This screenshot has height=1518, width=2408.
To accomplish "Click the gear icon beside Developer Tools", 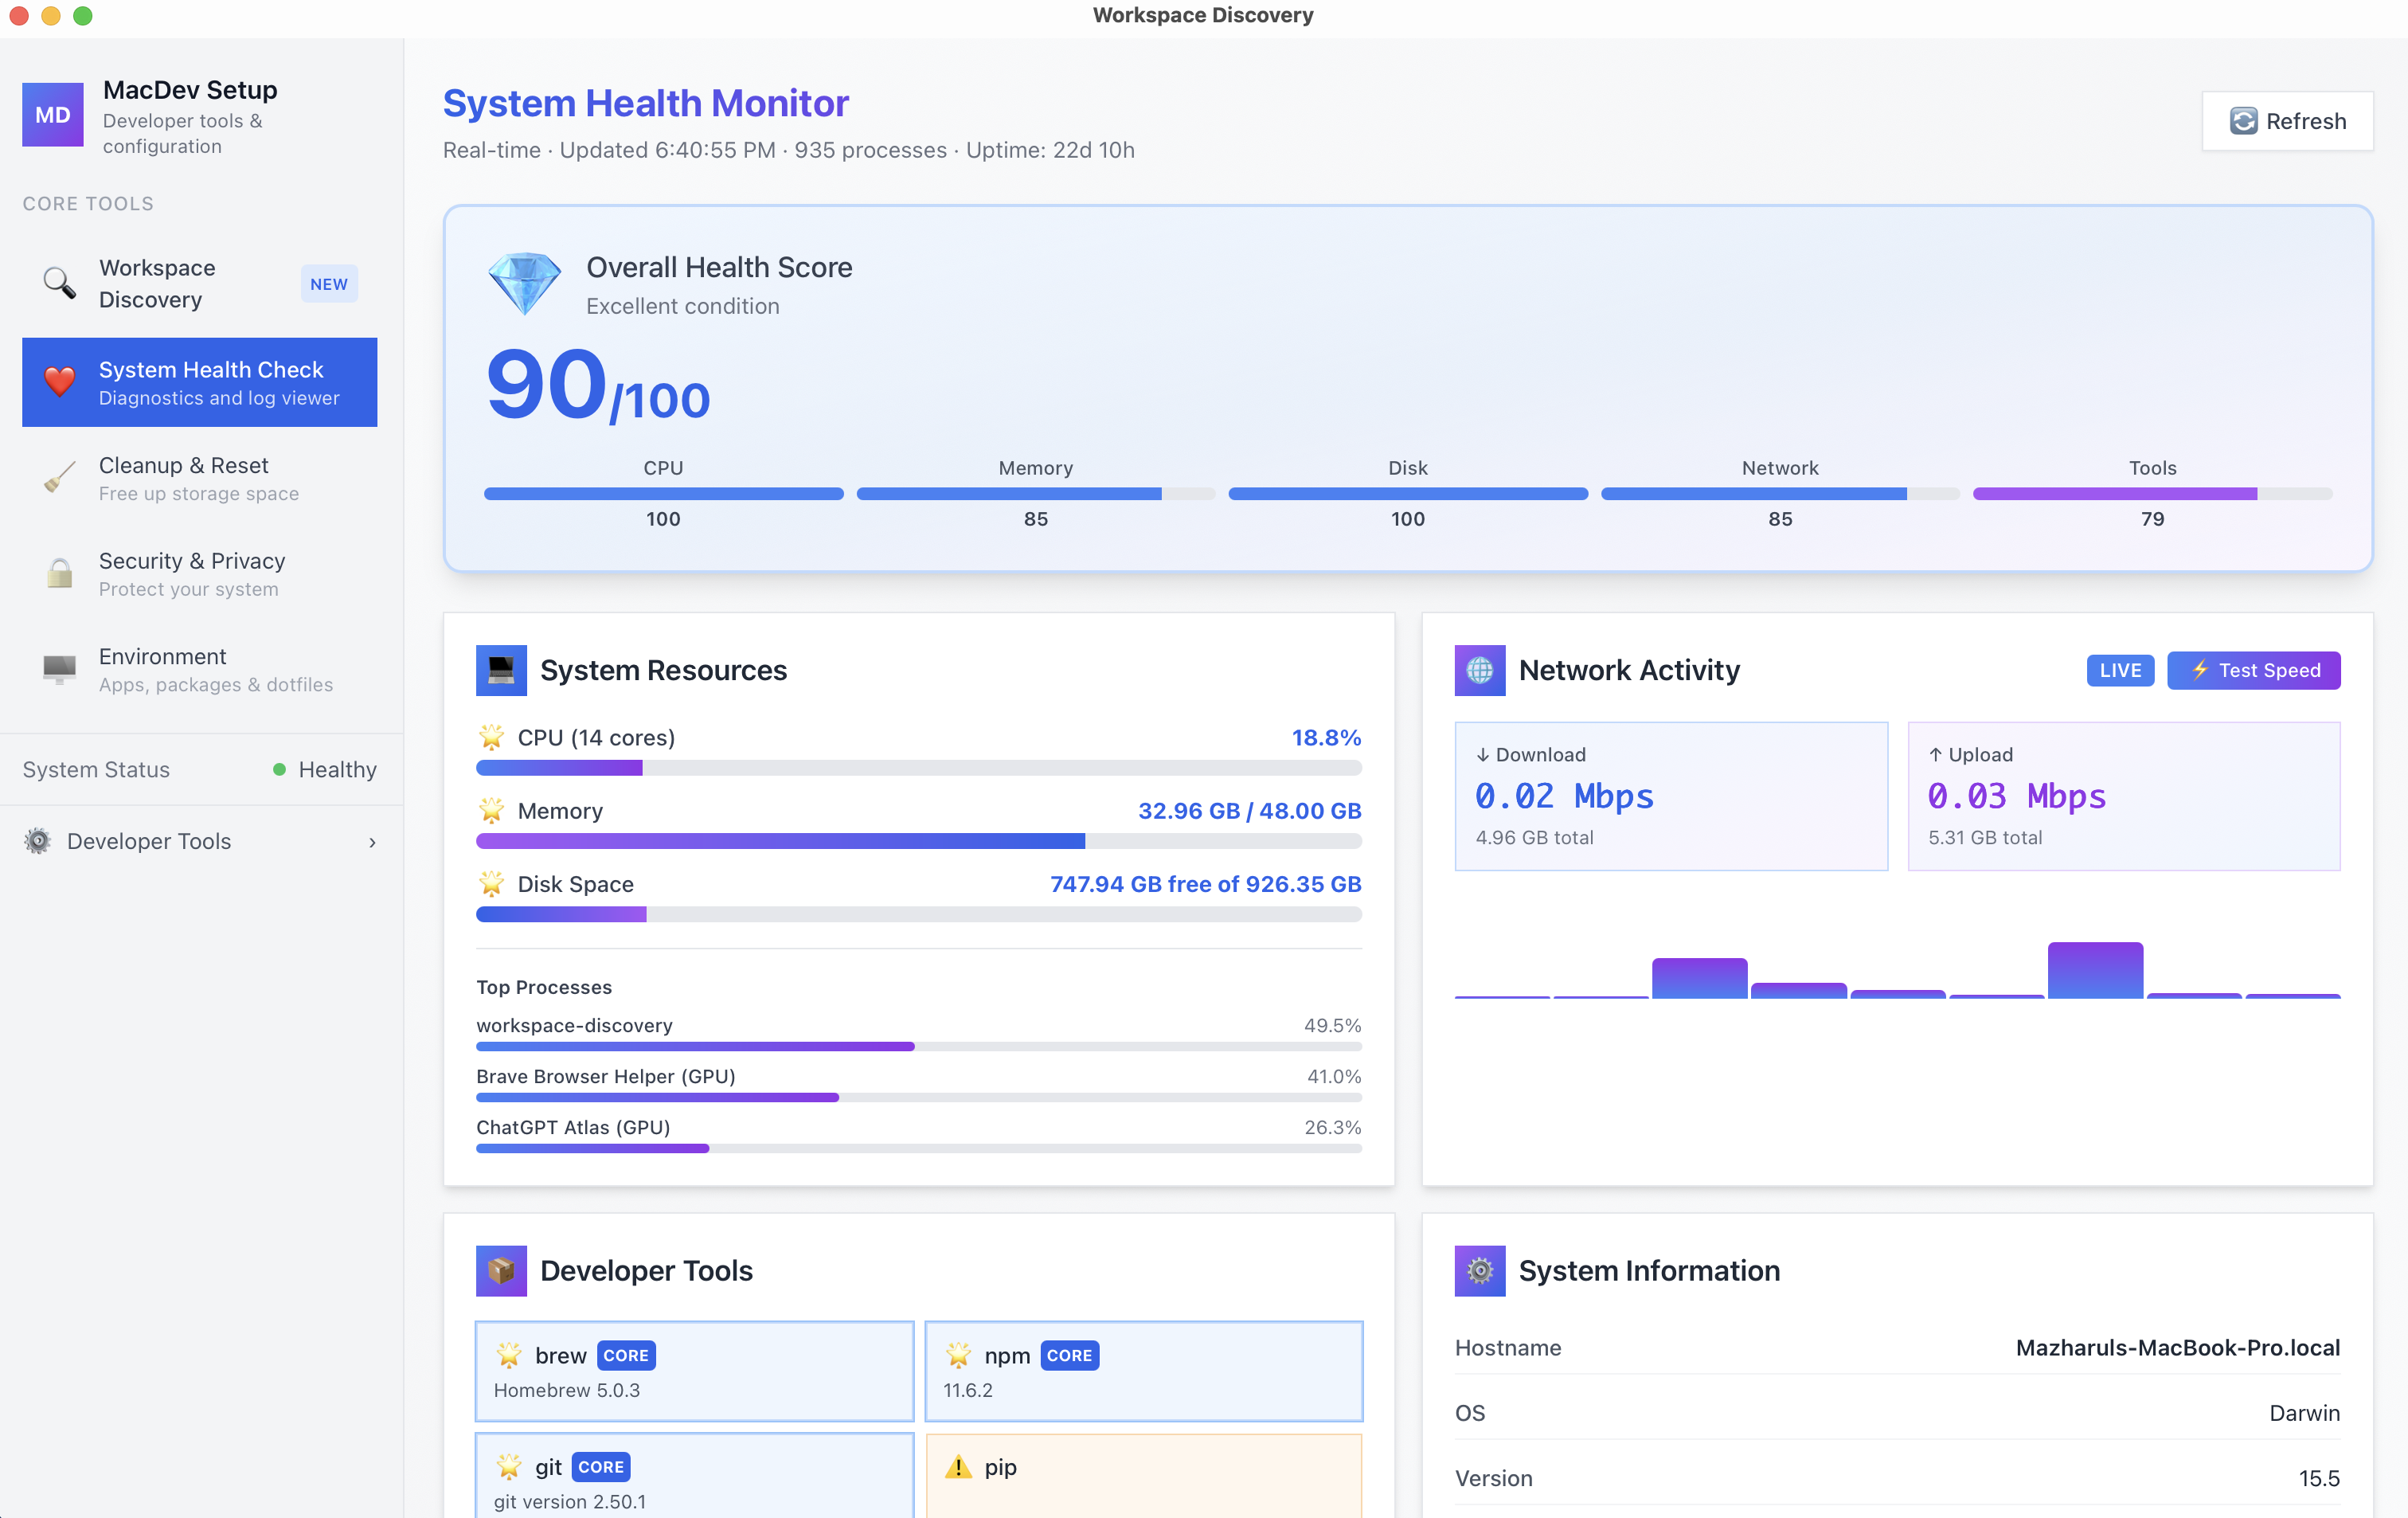I will pyautogui.click(x=37, y=841).
